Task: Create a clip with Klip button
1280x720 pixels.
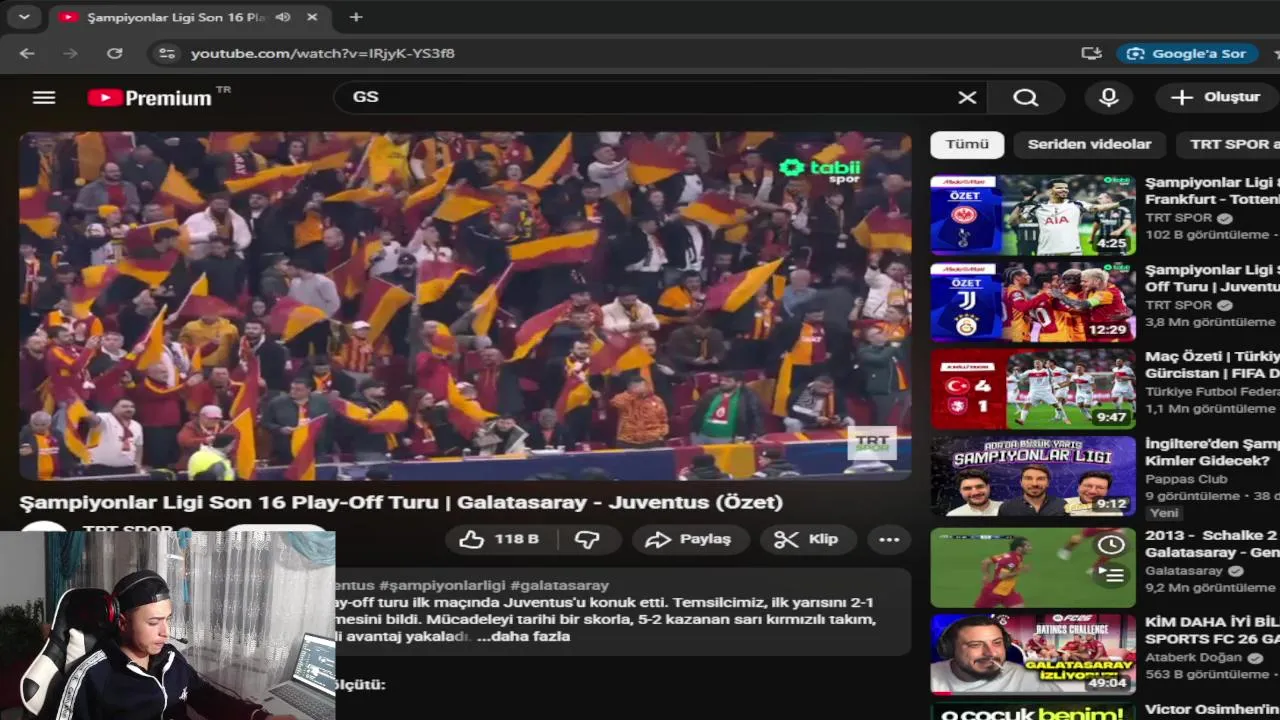Action: [808, 539]
